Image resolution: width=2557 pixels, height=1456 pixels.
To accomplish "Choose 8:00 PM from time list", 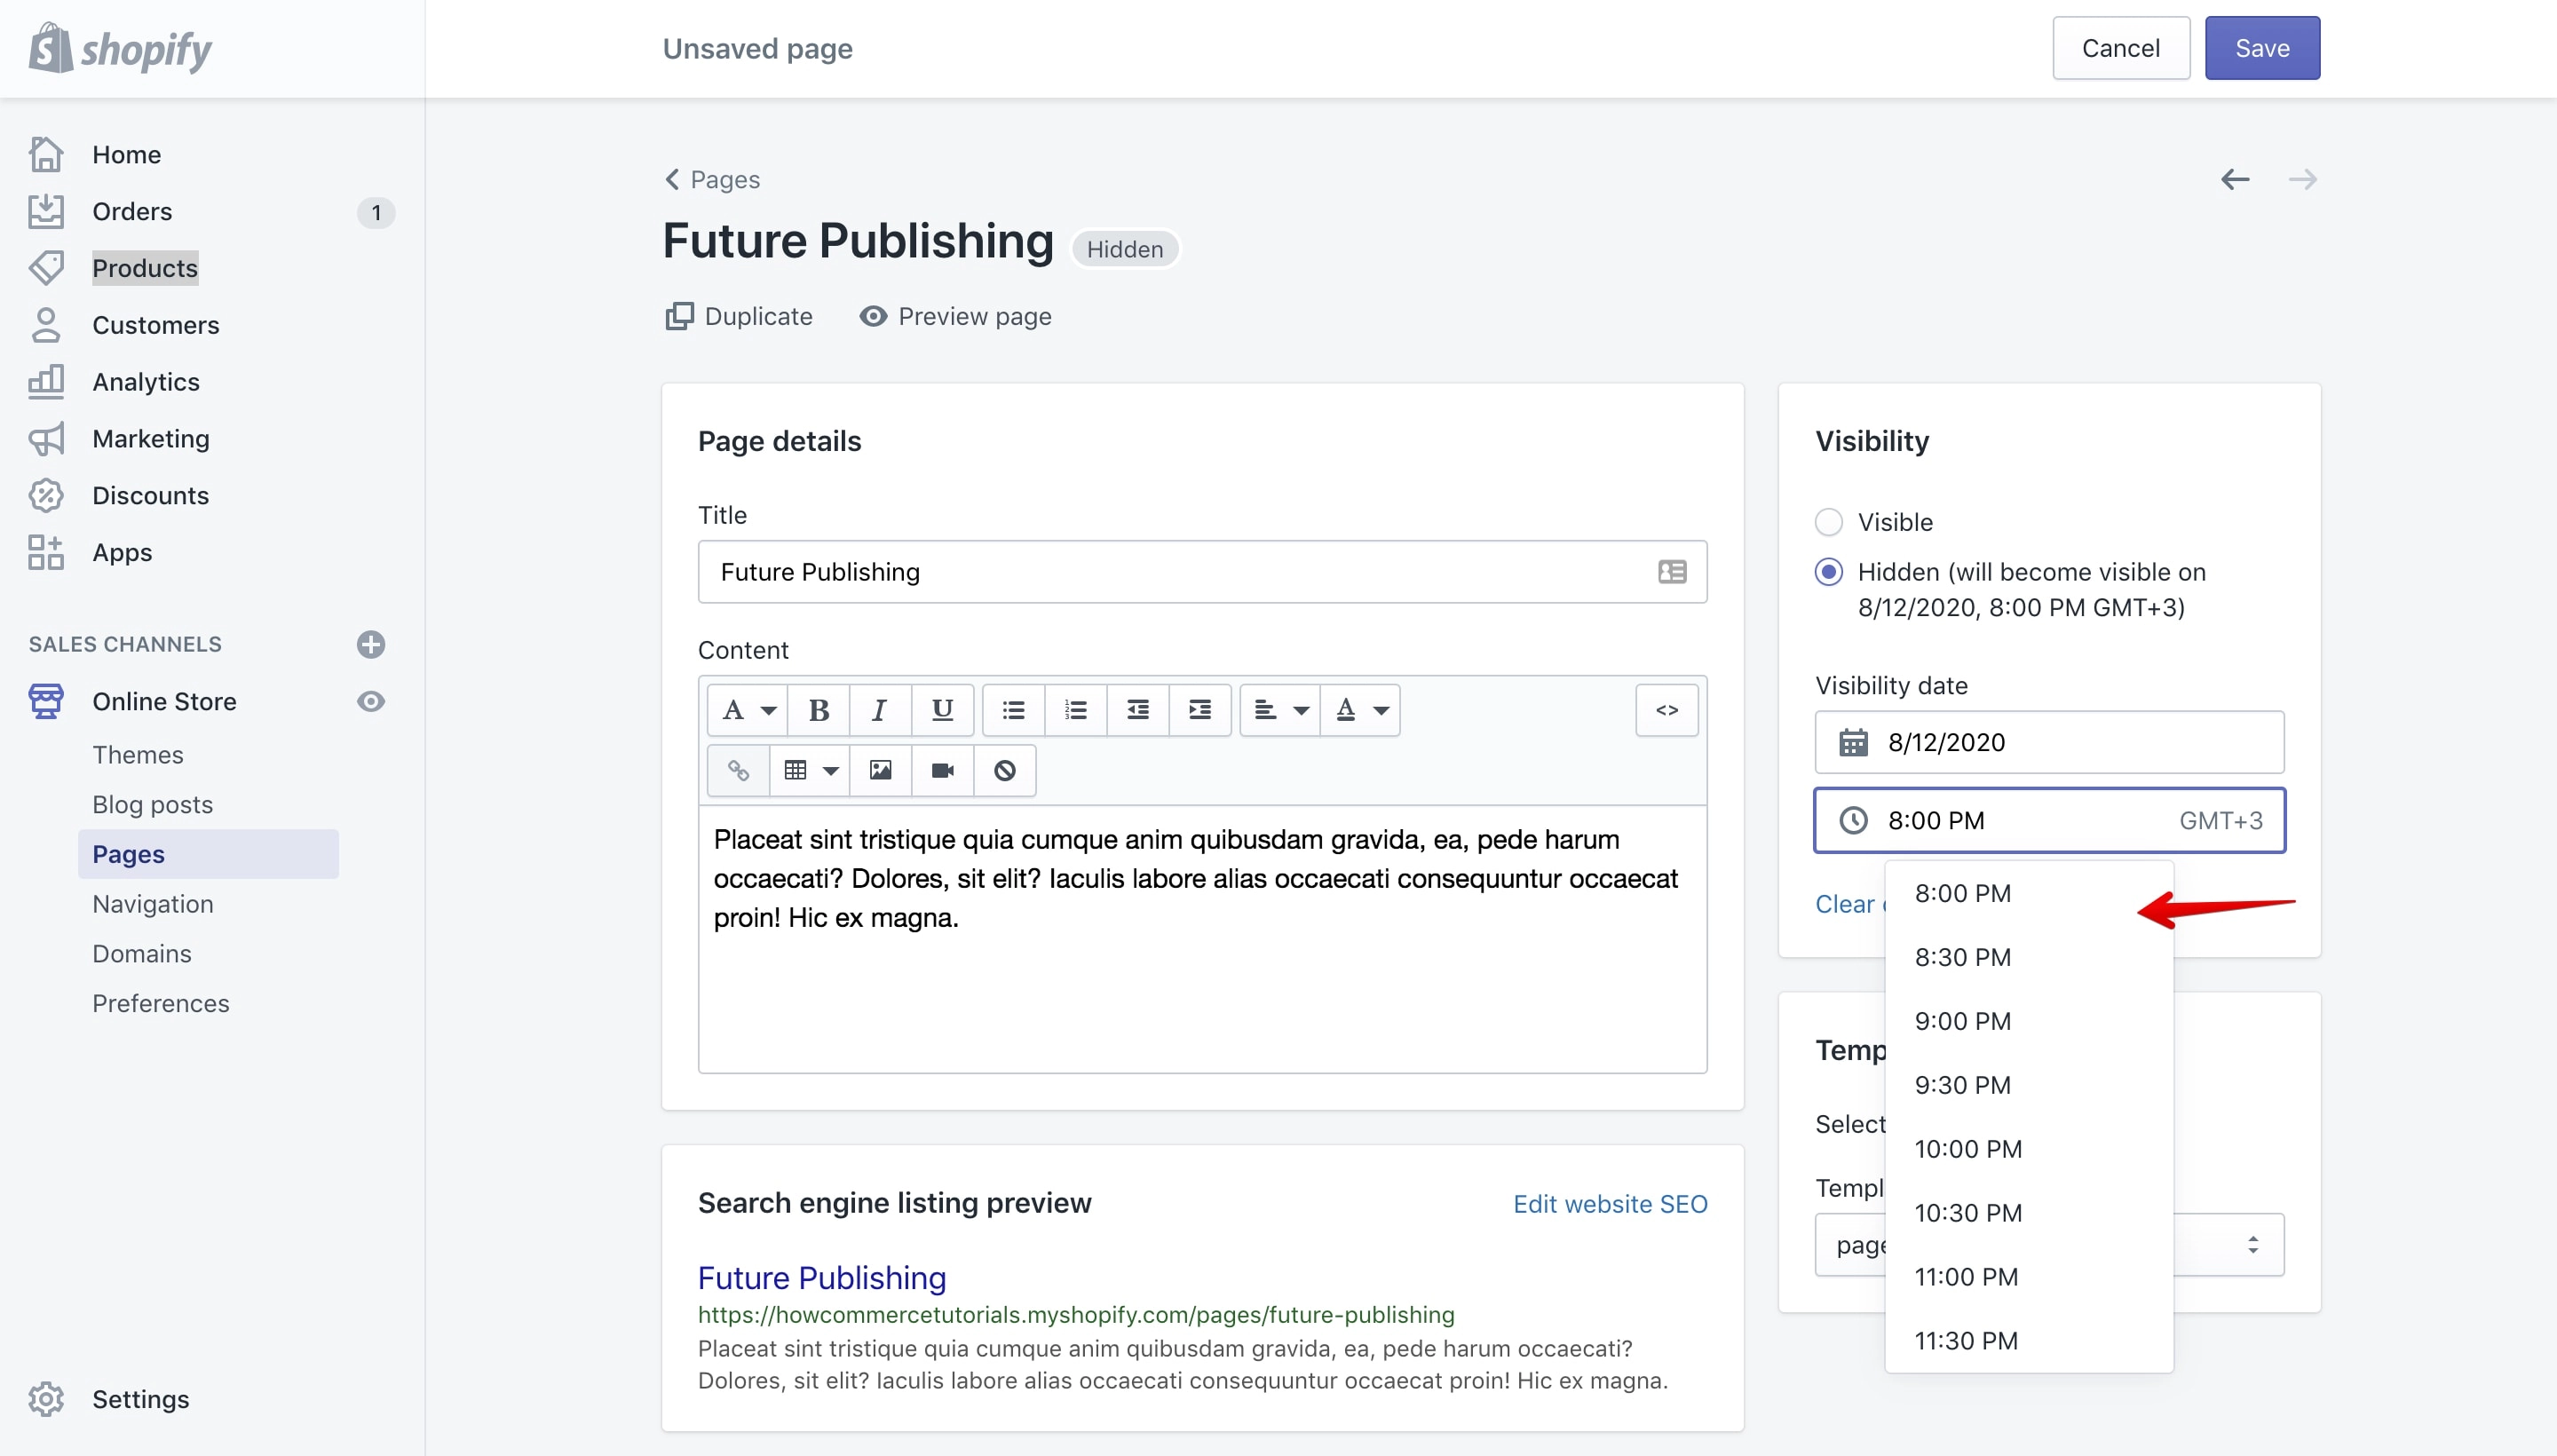I will point(2028,893).
